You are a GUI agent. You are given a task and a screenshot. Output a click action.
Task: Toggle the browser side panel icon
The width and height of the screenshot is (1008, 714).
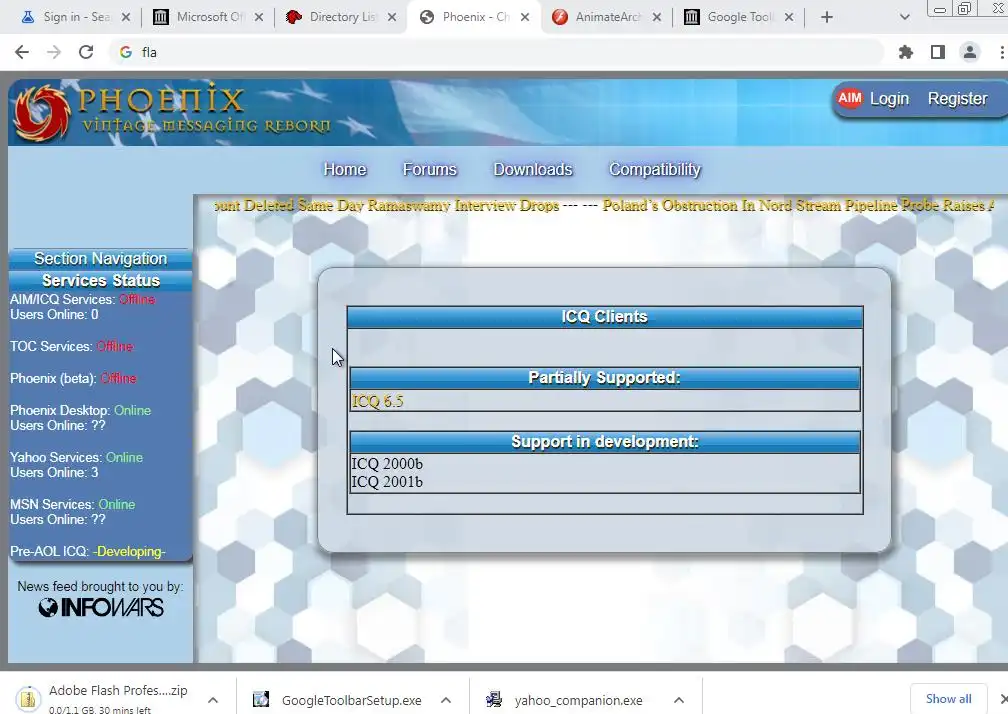point(938,52)
